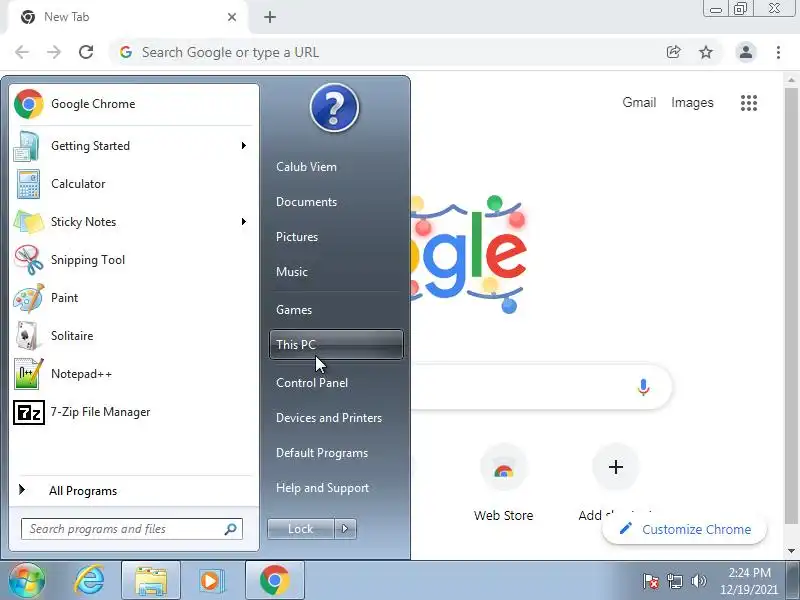Click the page scrollbar down arrow
Image resolution: width=800 pixels, height=600 pixels.
[x=791, y=551]
